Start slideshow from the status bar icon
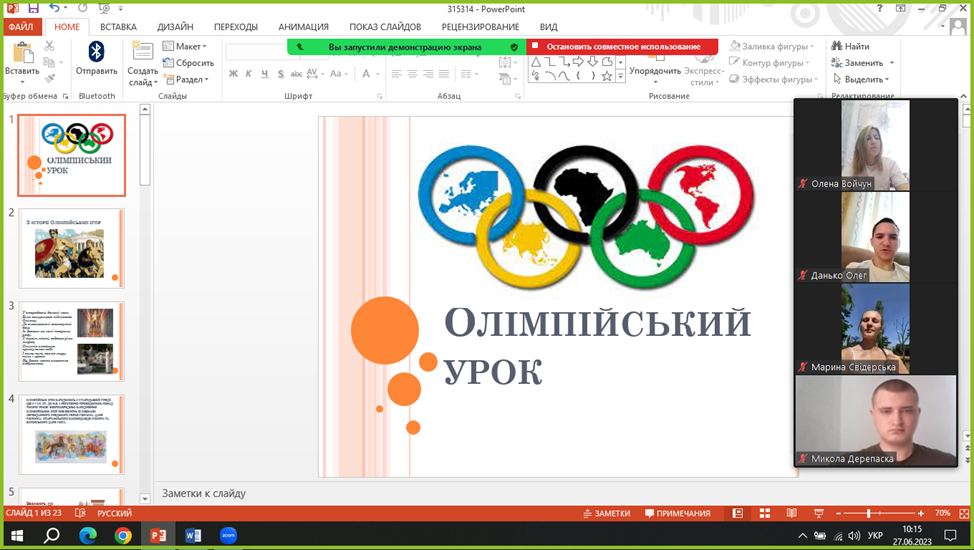Image resolution: width=974 pixels, height=550 pixels. [818, 513]
